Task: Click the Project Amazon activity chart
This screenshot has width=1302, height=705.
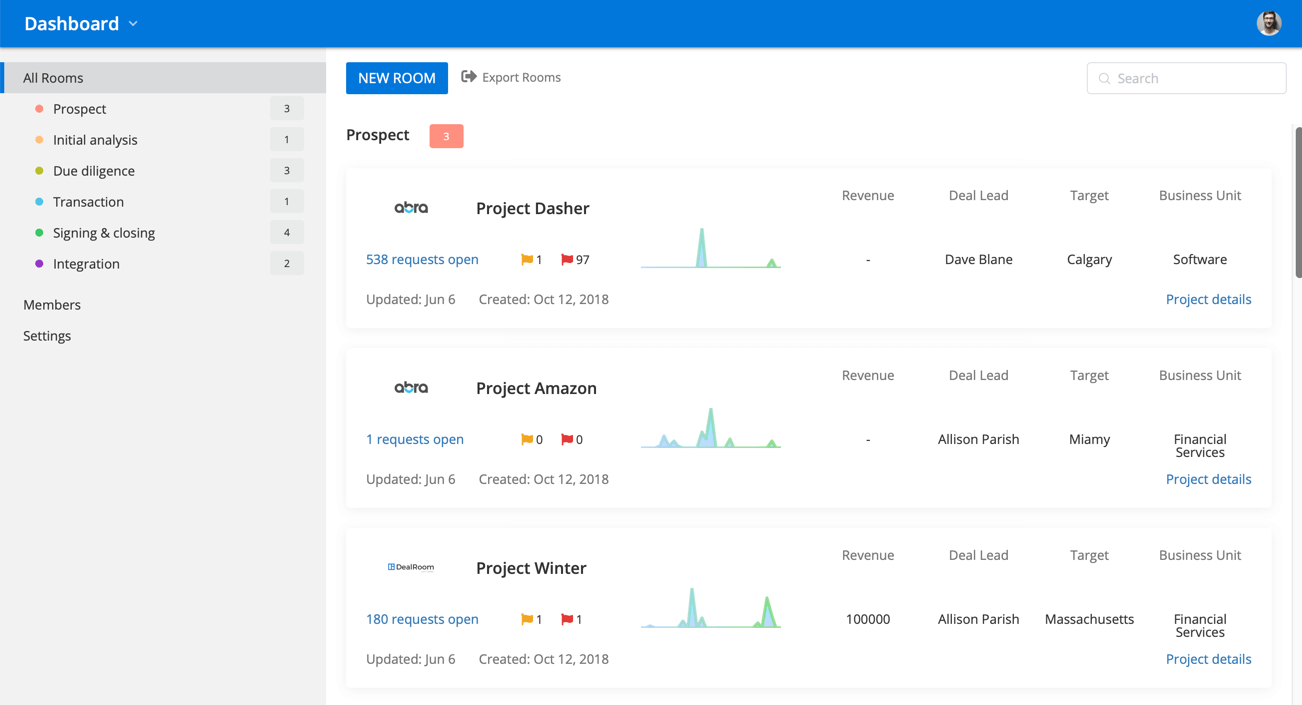Action: [711, 430]
